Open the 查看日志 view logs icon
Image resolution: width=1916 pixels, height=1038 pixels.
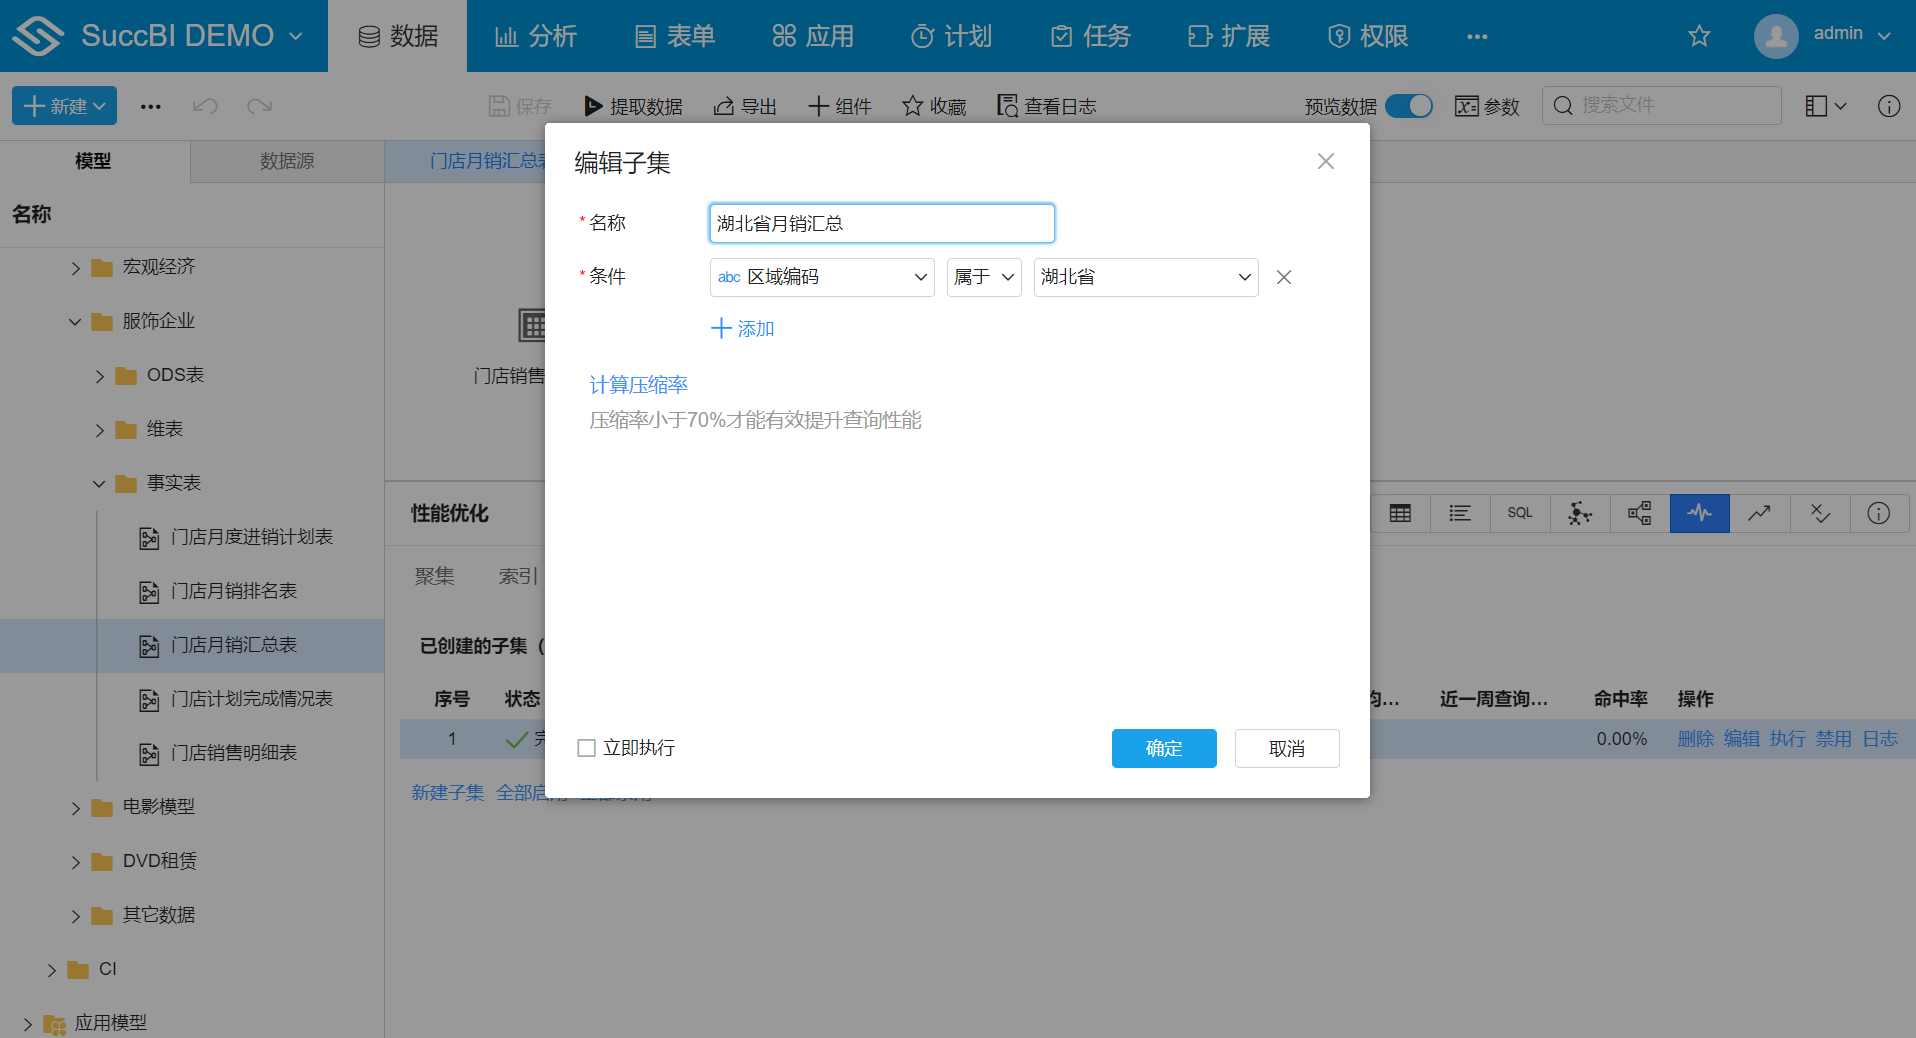pyautogui.click(x=1045, y=105)
